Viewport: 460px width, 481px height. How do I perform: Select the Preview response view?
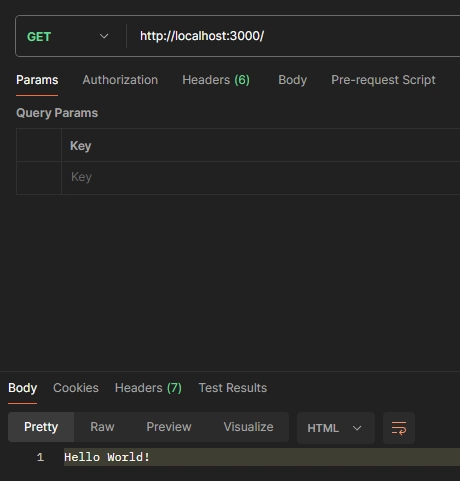click(x=169, y=427)
